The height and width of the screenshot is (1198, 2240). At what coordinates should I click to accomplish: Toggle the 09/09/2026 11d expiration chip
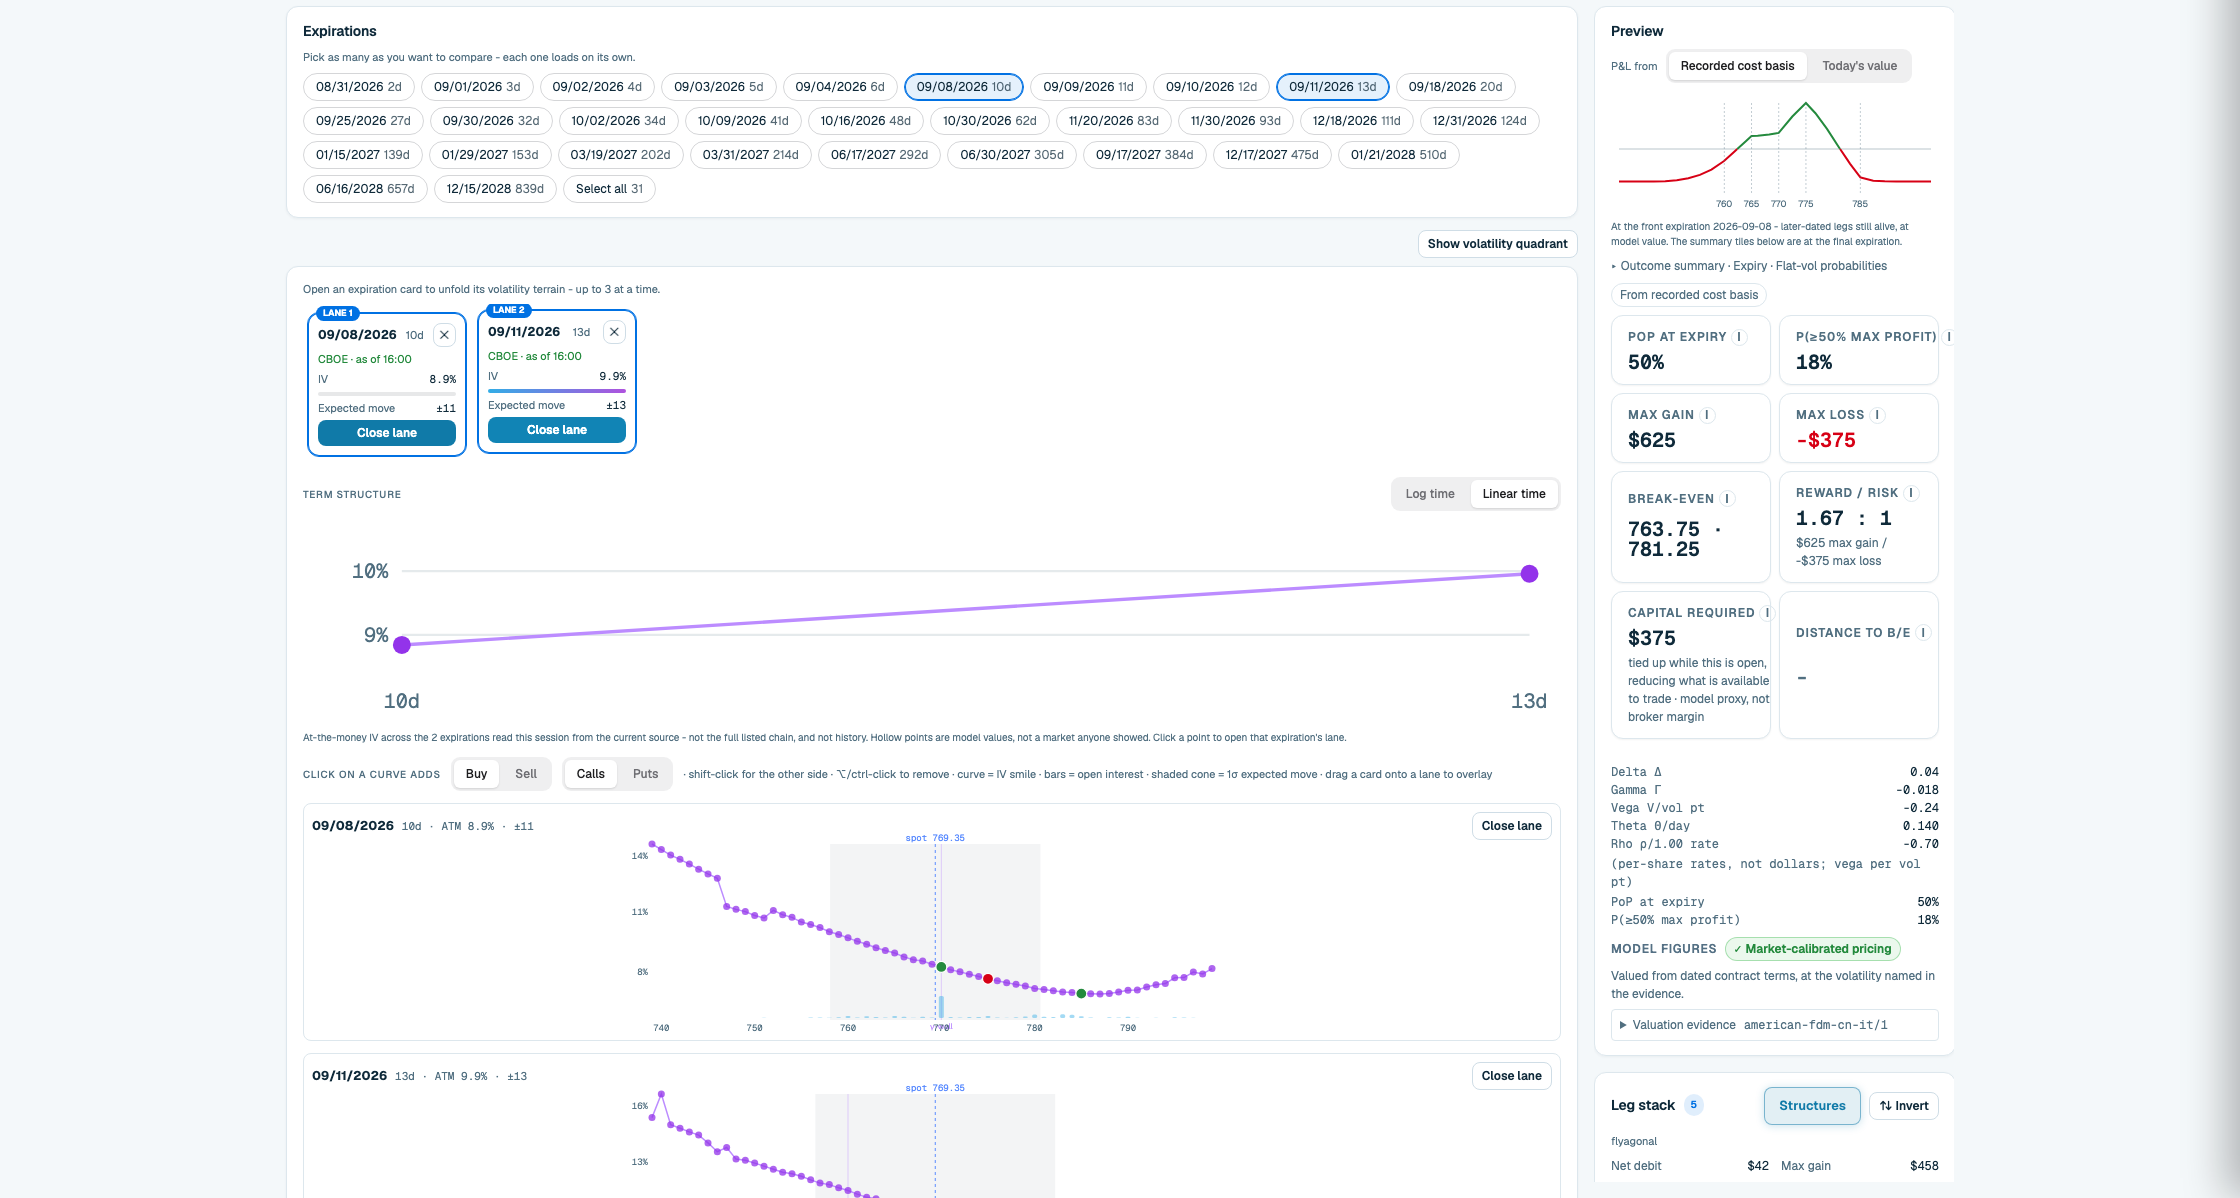[x=1088, y=87]
